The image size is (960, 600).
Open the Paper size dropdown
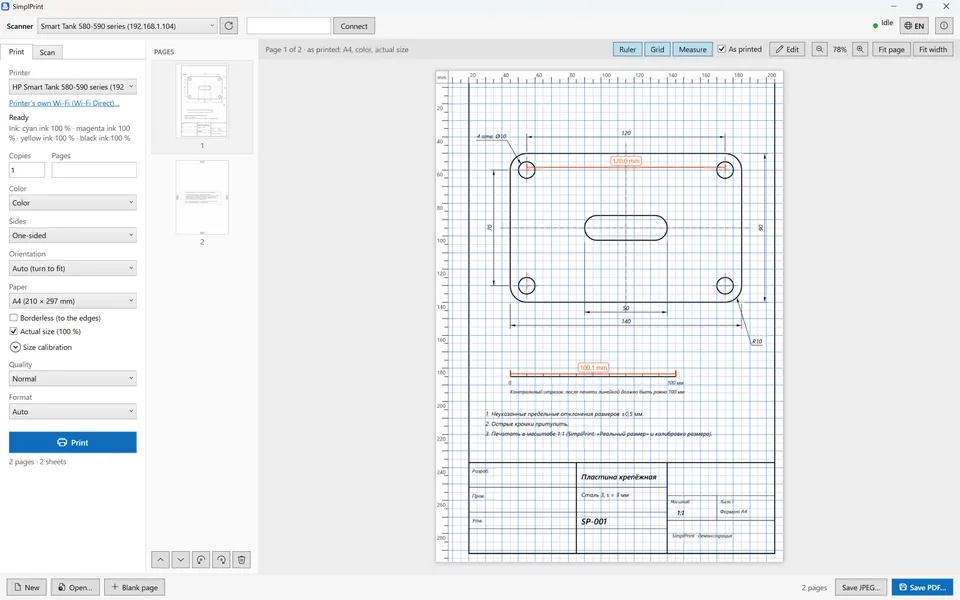[73, 301]
